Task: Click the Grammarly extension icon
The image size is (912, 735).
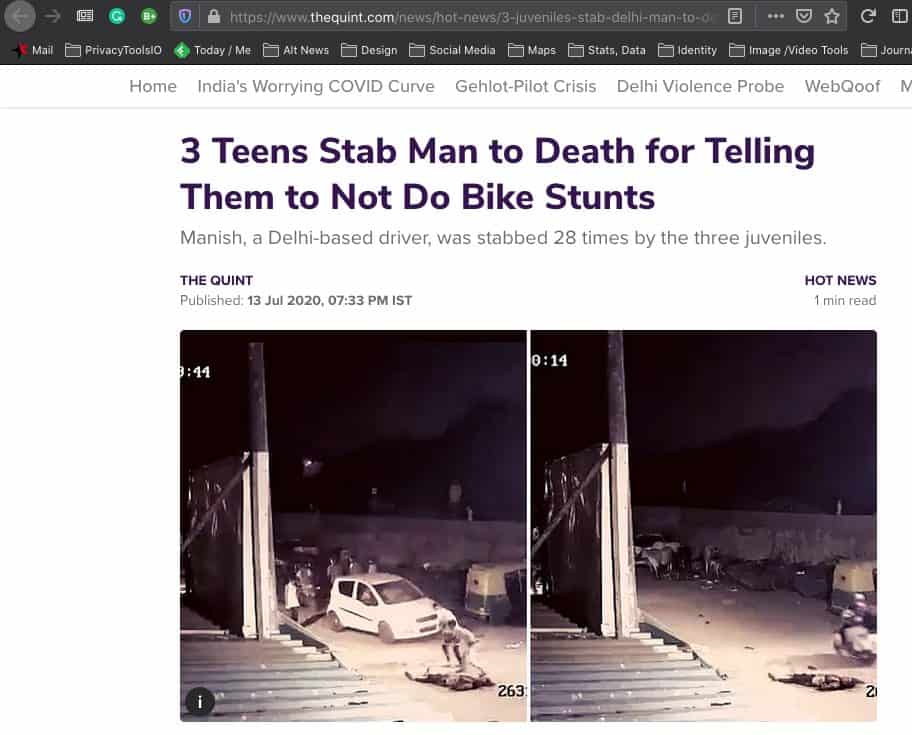Action: (x=117, y=16)
